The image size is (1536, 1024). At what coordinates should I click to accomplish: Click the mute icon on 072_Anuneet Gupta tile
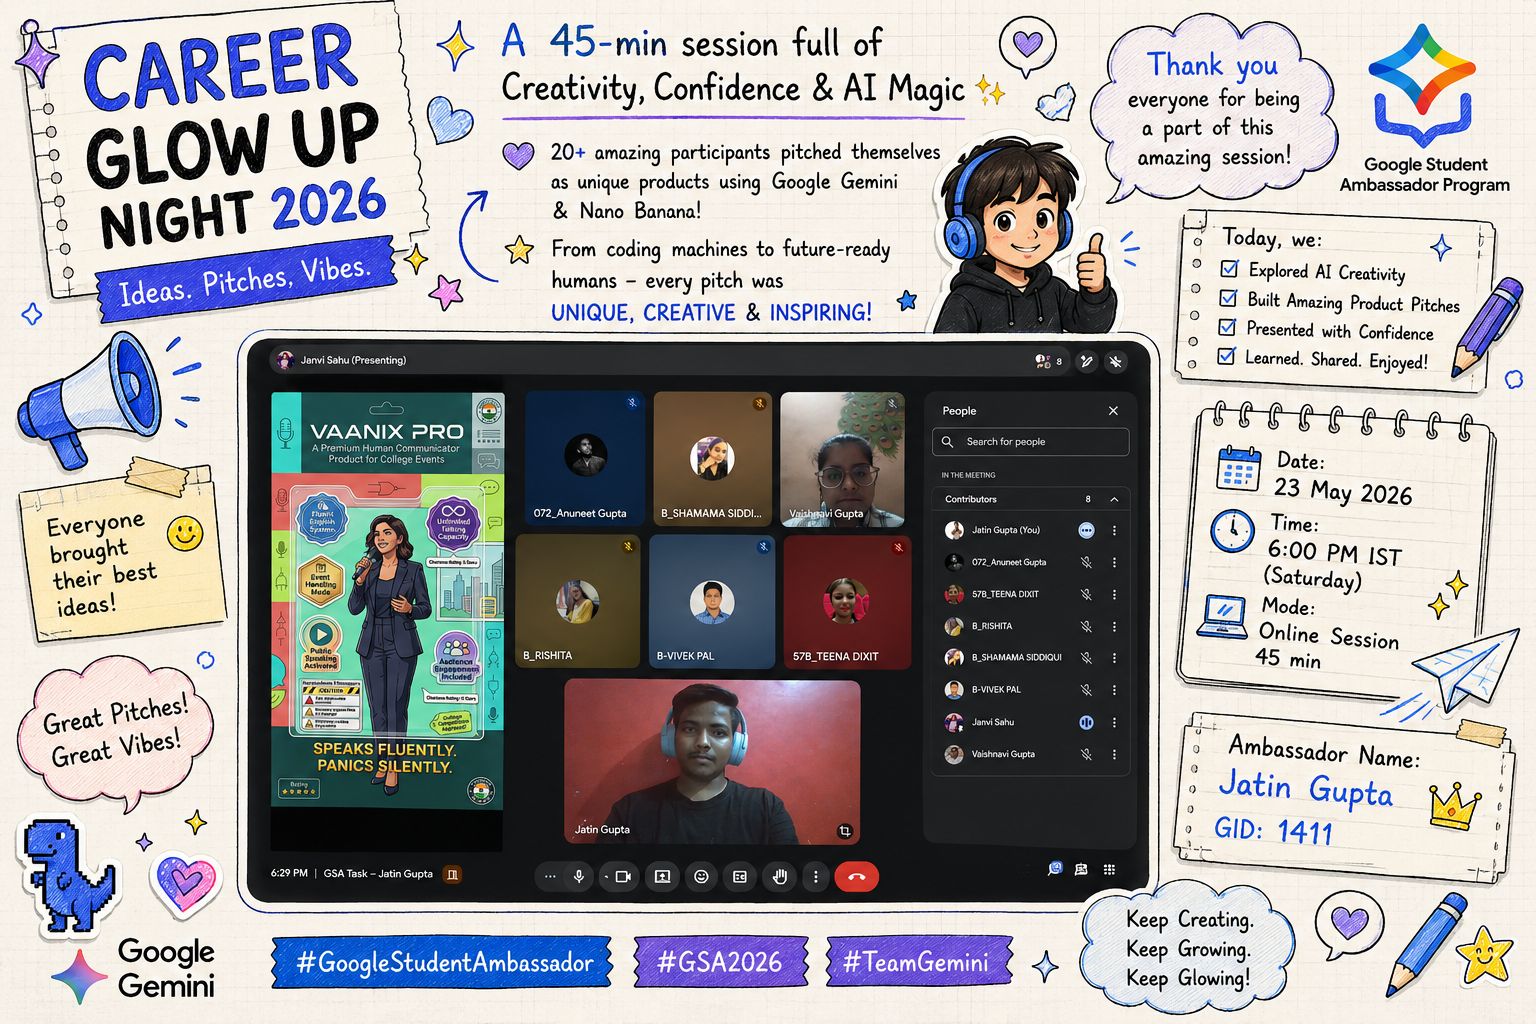coord(632,403)
